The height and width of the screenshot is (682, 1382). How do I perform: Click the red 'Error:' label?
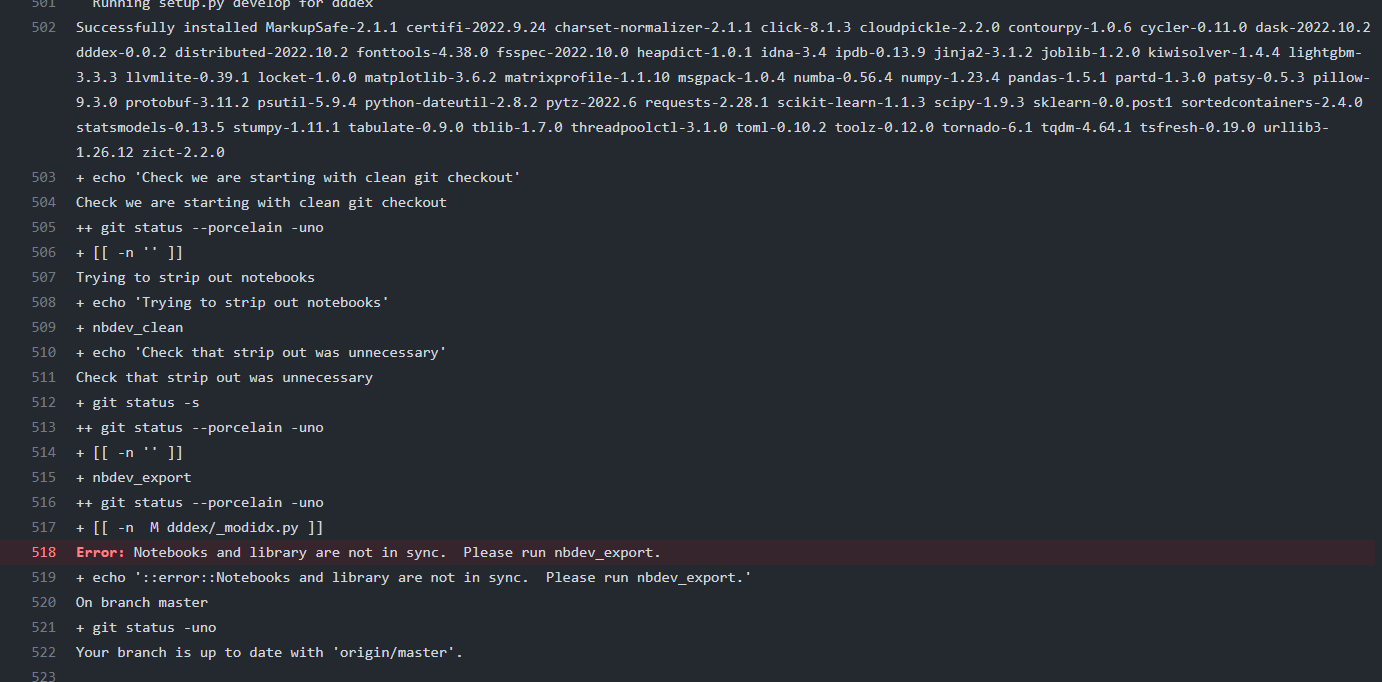[x=101, y=552]
